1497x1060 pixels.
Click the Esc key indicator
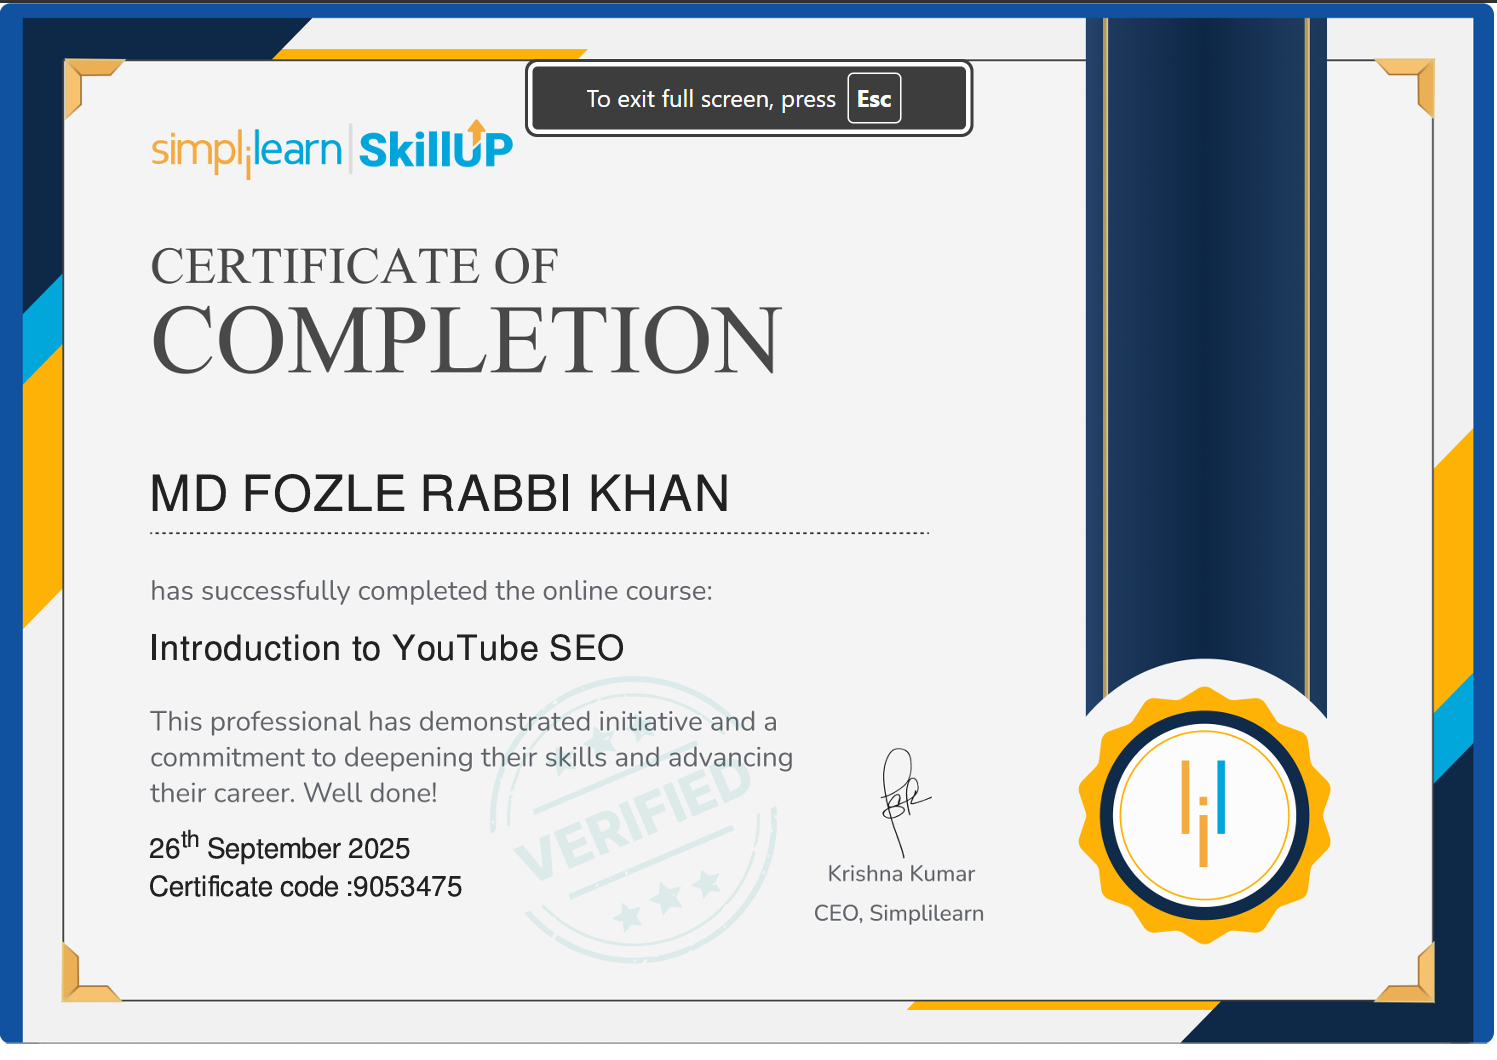(x=873, y=98)
